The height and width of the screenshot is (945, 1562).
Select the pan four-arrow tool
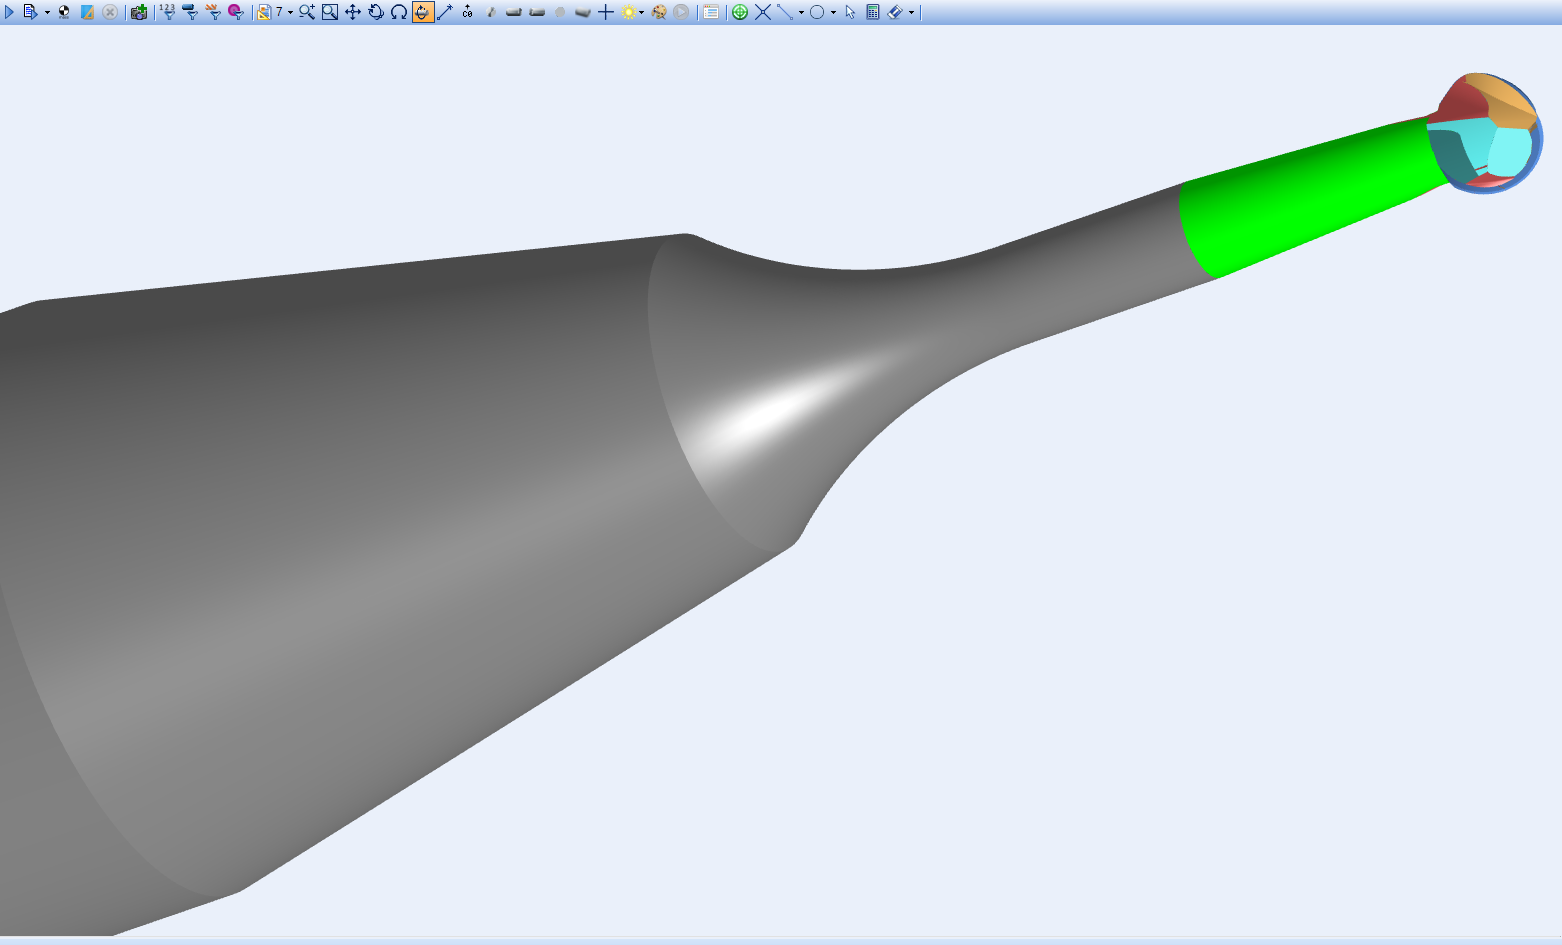[353, 12]
